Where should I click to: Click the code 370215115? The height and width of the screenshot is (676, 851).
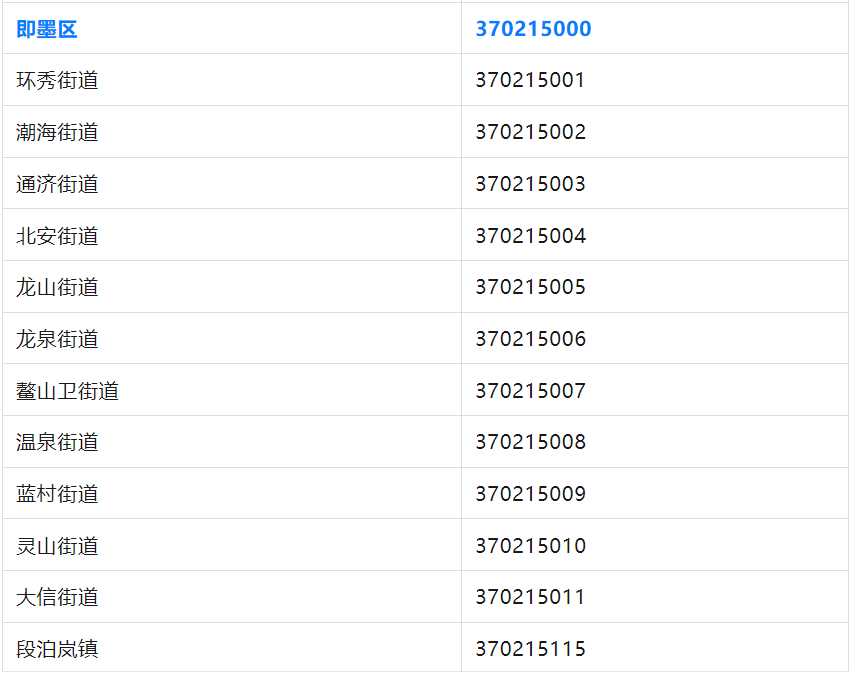pos(530,650)
